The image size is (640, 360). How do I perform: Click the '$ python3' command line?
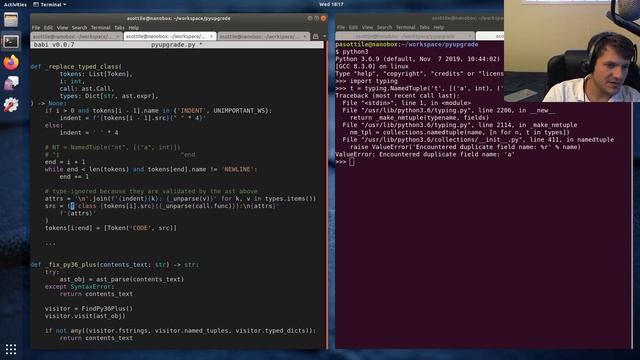pos(352,52)
